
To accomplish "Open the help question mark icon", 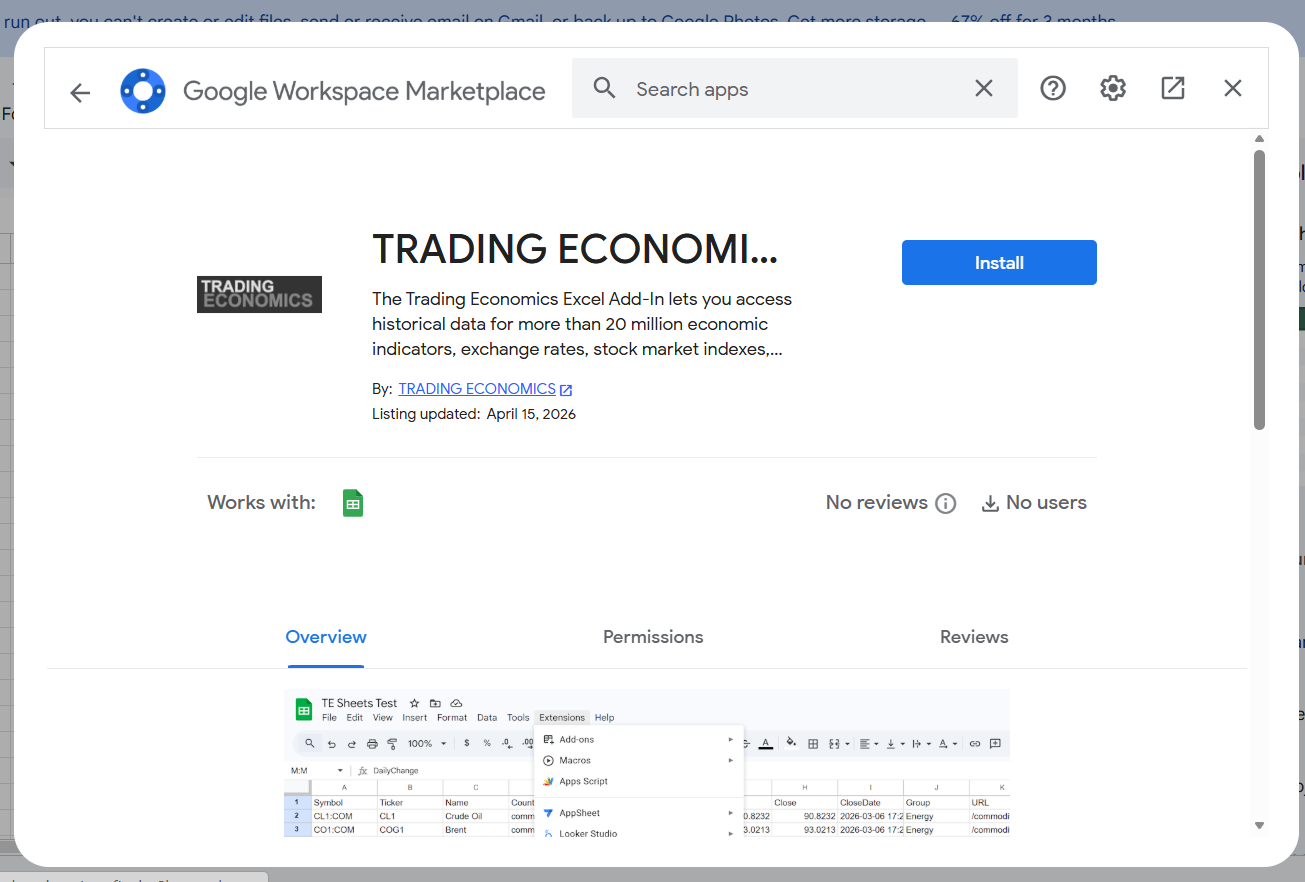I will pyautogui.click(x=1053, y=88).
